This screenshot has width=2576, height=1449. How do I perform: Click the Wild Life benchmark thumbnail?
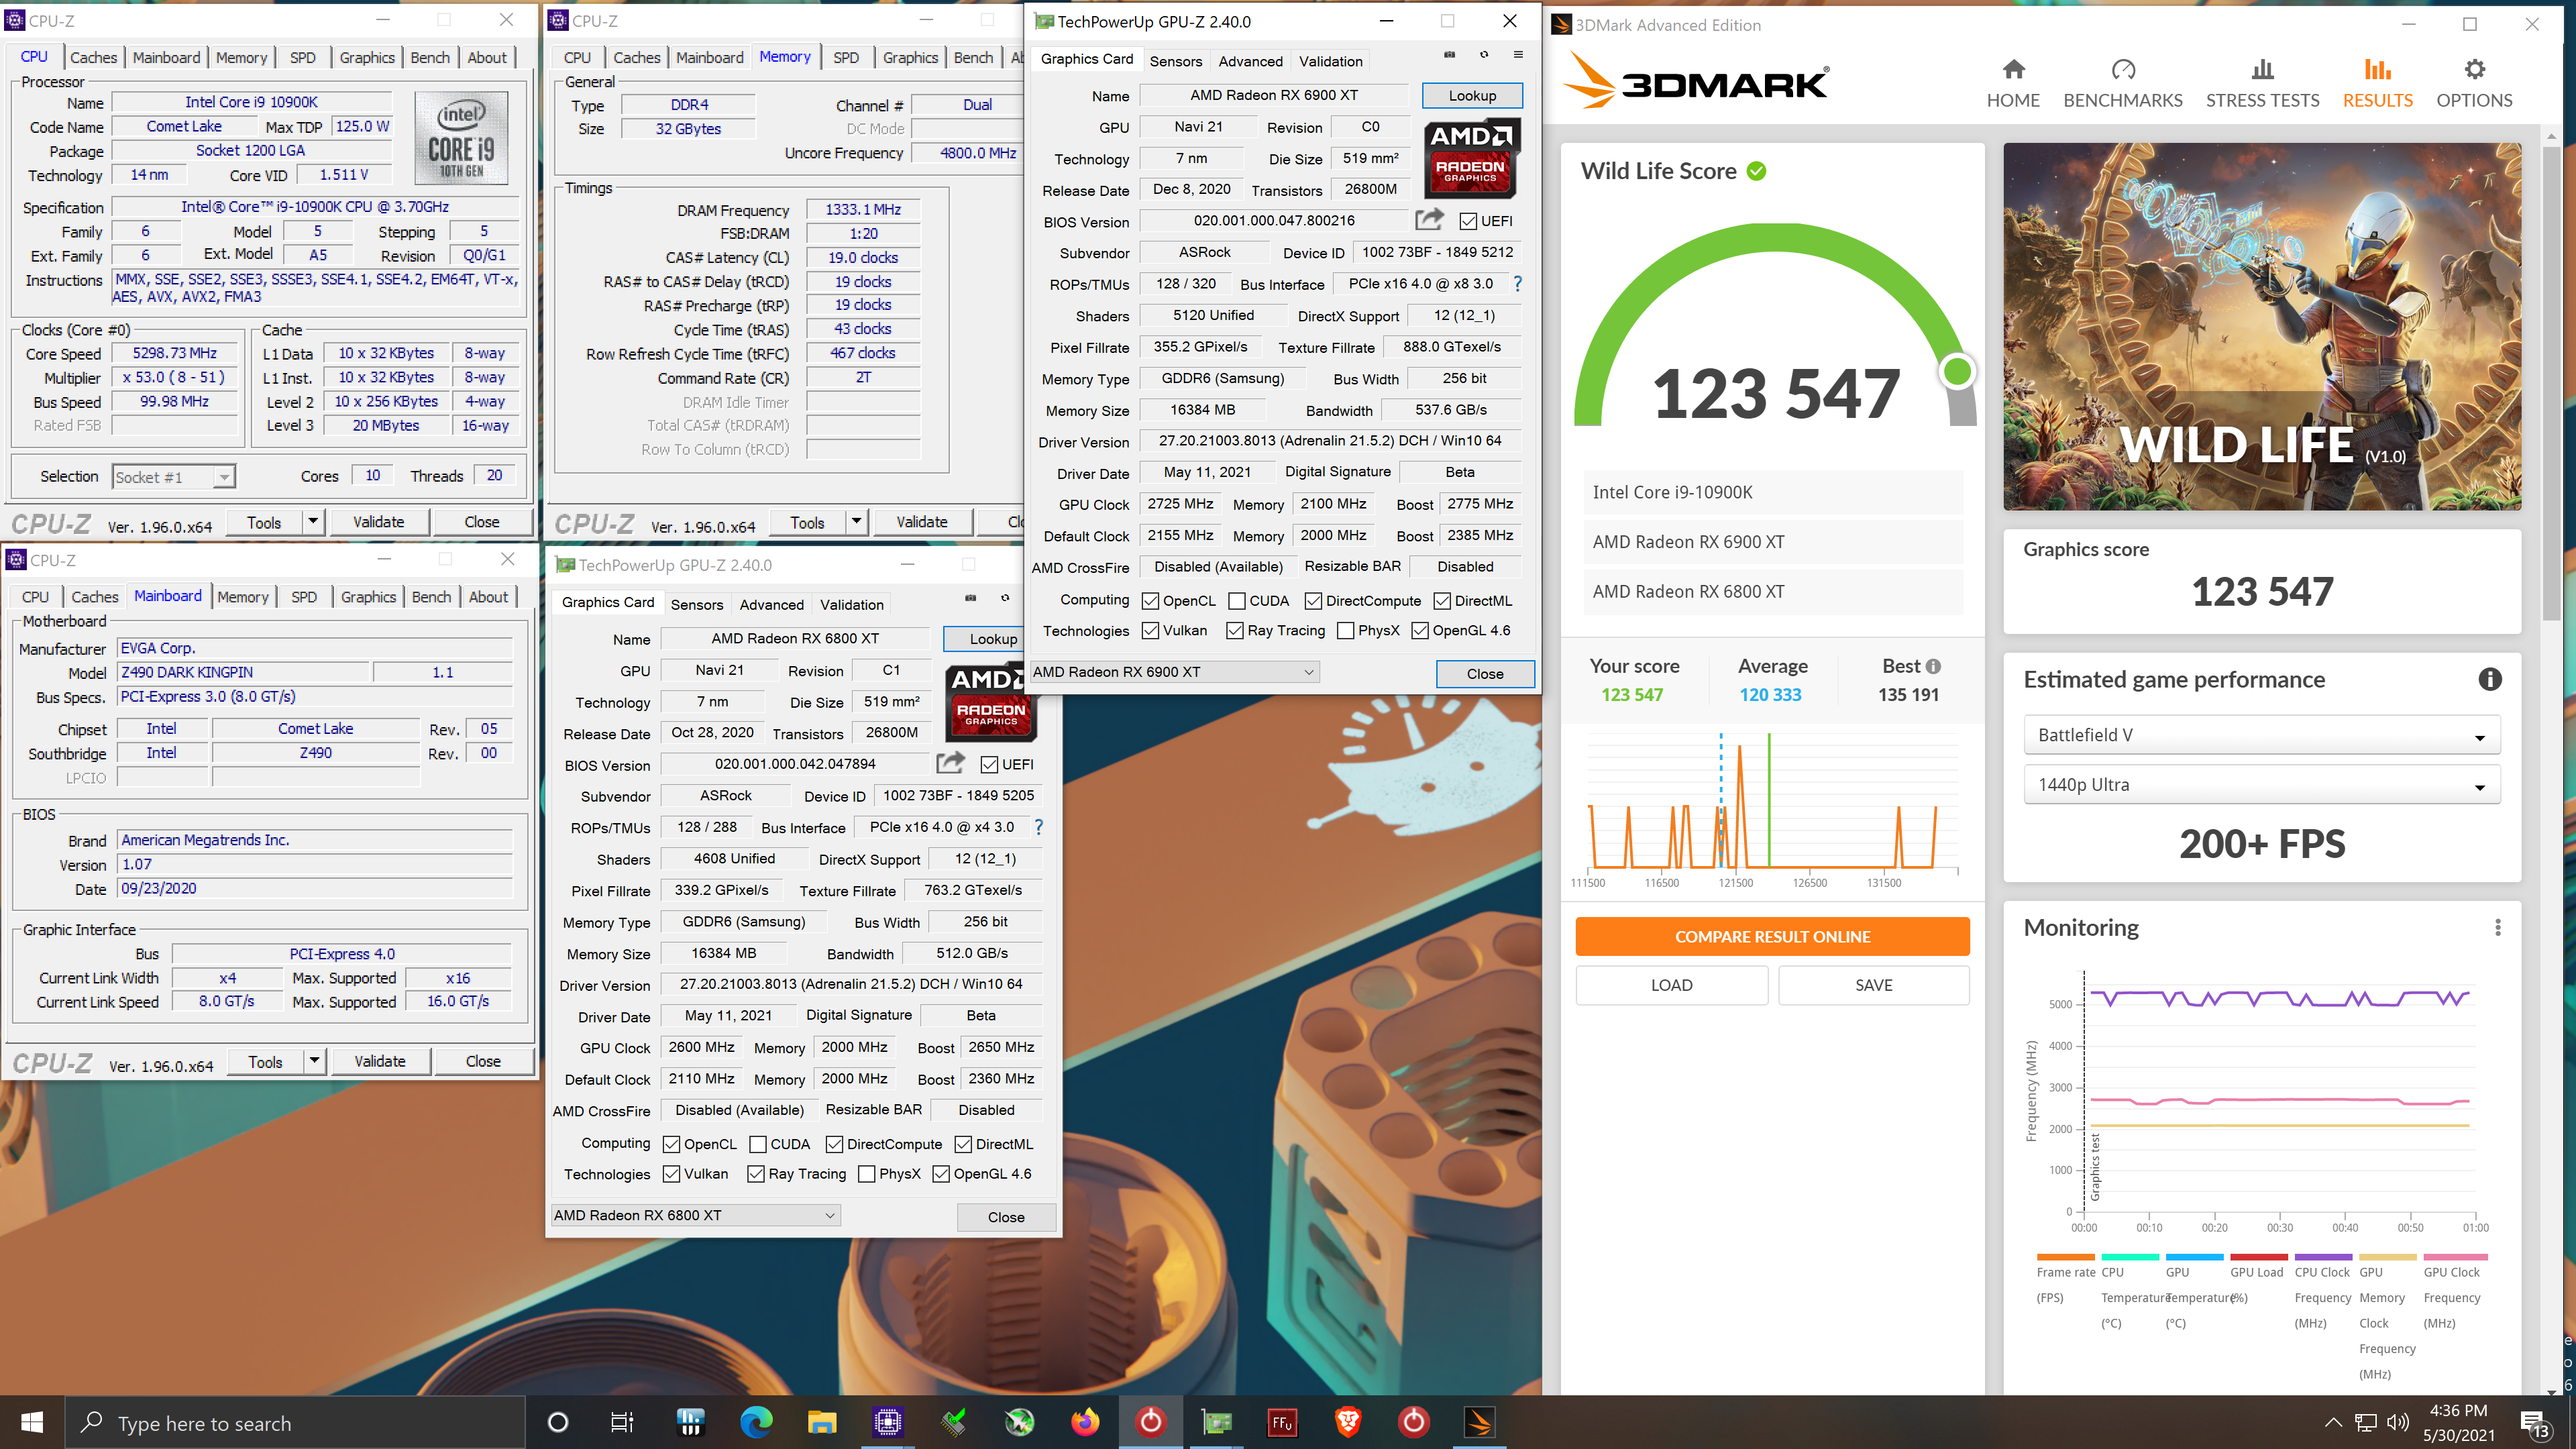coord(2261,326)
